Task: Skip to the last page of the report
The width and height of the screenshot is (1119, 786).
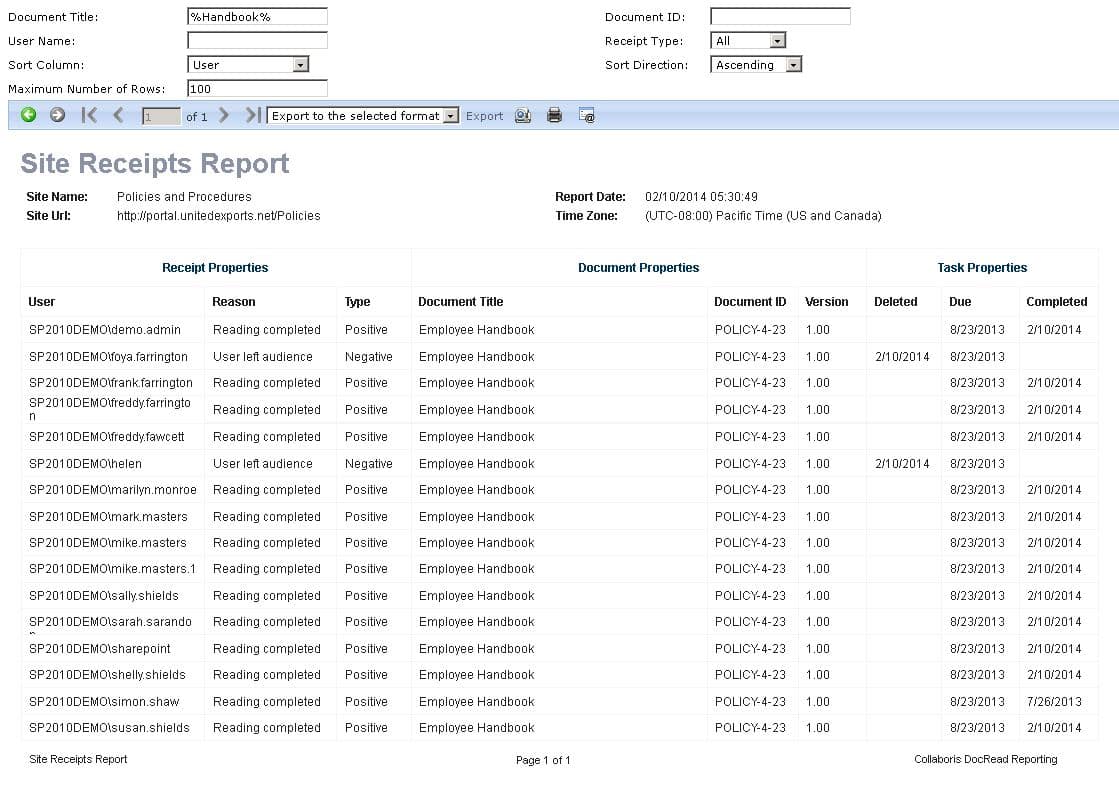Action: click(251, 115)
